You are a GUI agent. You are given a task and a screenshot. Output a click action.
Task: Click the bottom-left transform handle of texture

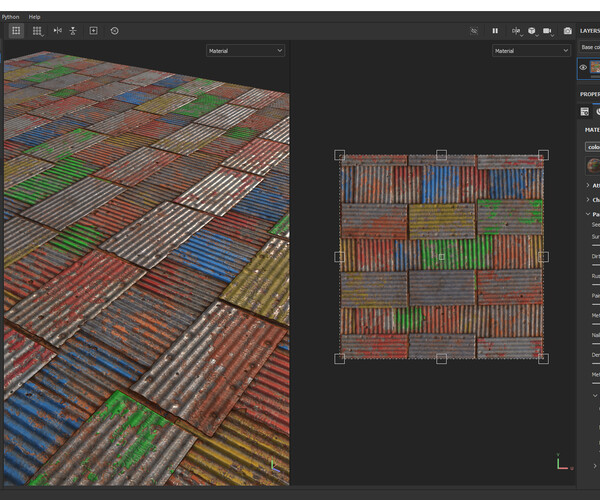[x=339, y=359]
